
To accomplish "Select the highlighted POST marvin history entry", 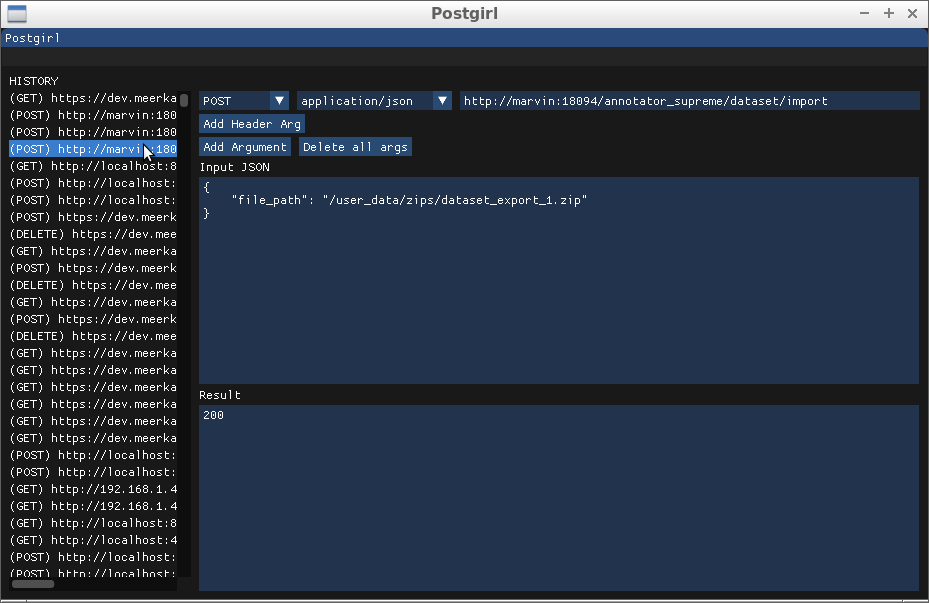I will 93,149.
